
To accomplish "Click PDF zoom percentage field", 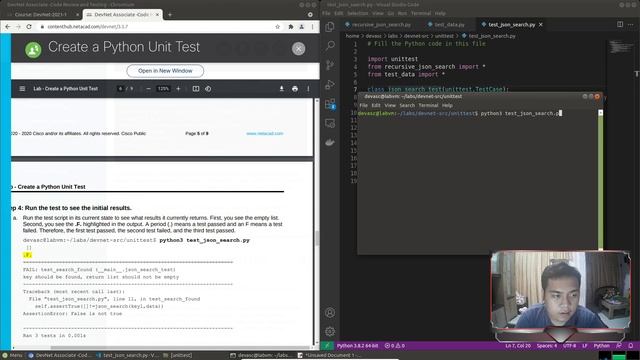I will tap(163, 89).
